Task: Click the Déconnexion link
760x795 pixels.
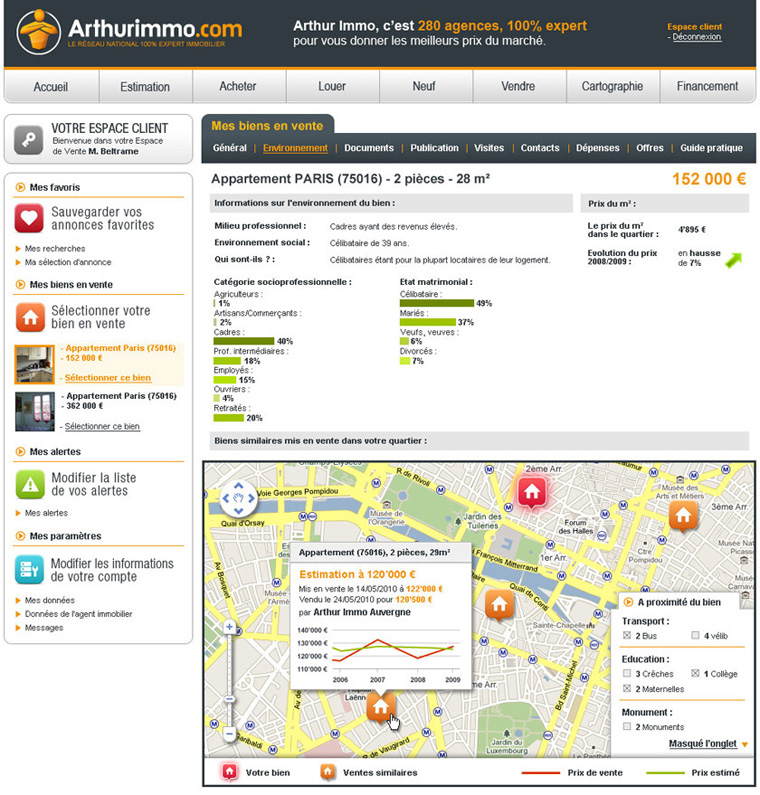Action: [697, 37]
